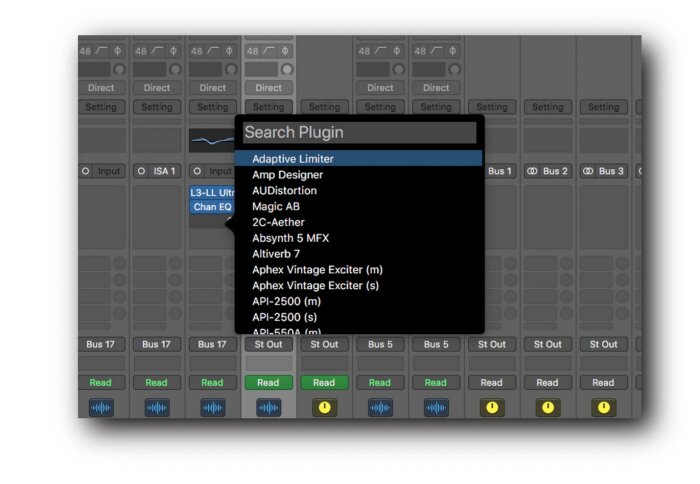
Task: Open the St Out output menu on the Bus 3 channel
Action: (x=604, y=344)
